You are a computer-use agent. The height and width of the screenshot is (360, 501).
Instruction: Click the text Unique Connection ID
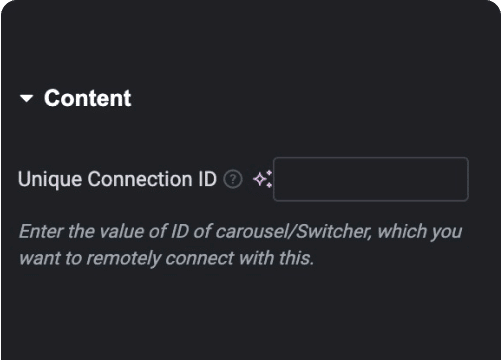click(117, 179)
